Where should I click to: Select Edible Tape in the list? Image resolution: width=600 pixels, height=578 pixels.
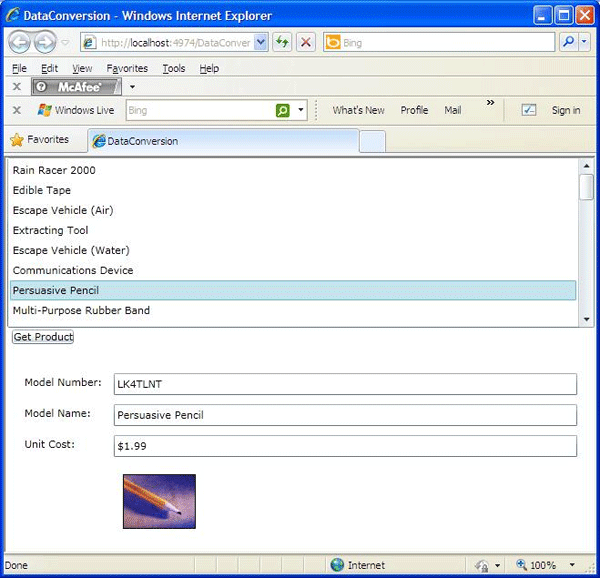tap(293, 190)
